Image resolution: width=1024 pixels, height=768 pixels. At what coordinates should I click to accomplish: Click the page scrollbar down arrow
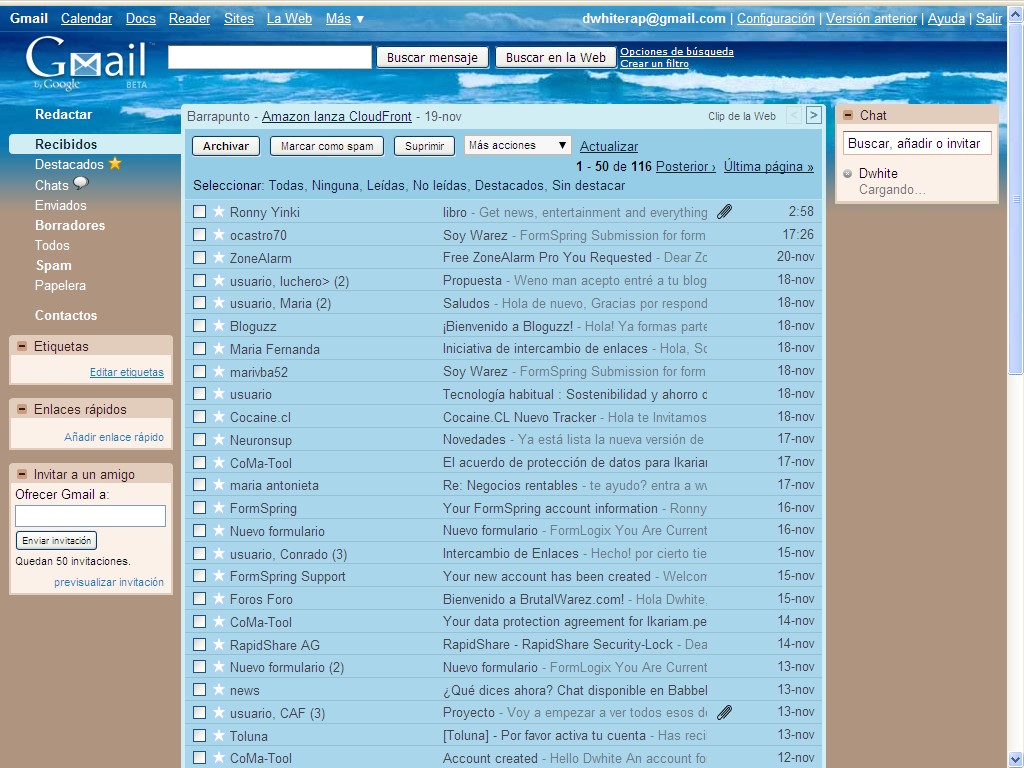tap(1016, 760)
